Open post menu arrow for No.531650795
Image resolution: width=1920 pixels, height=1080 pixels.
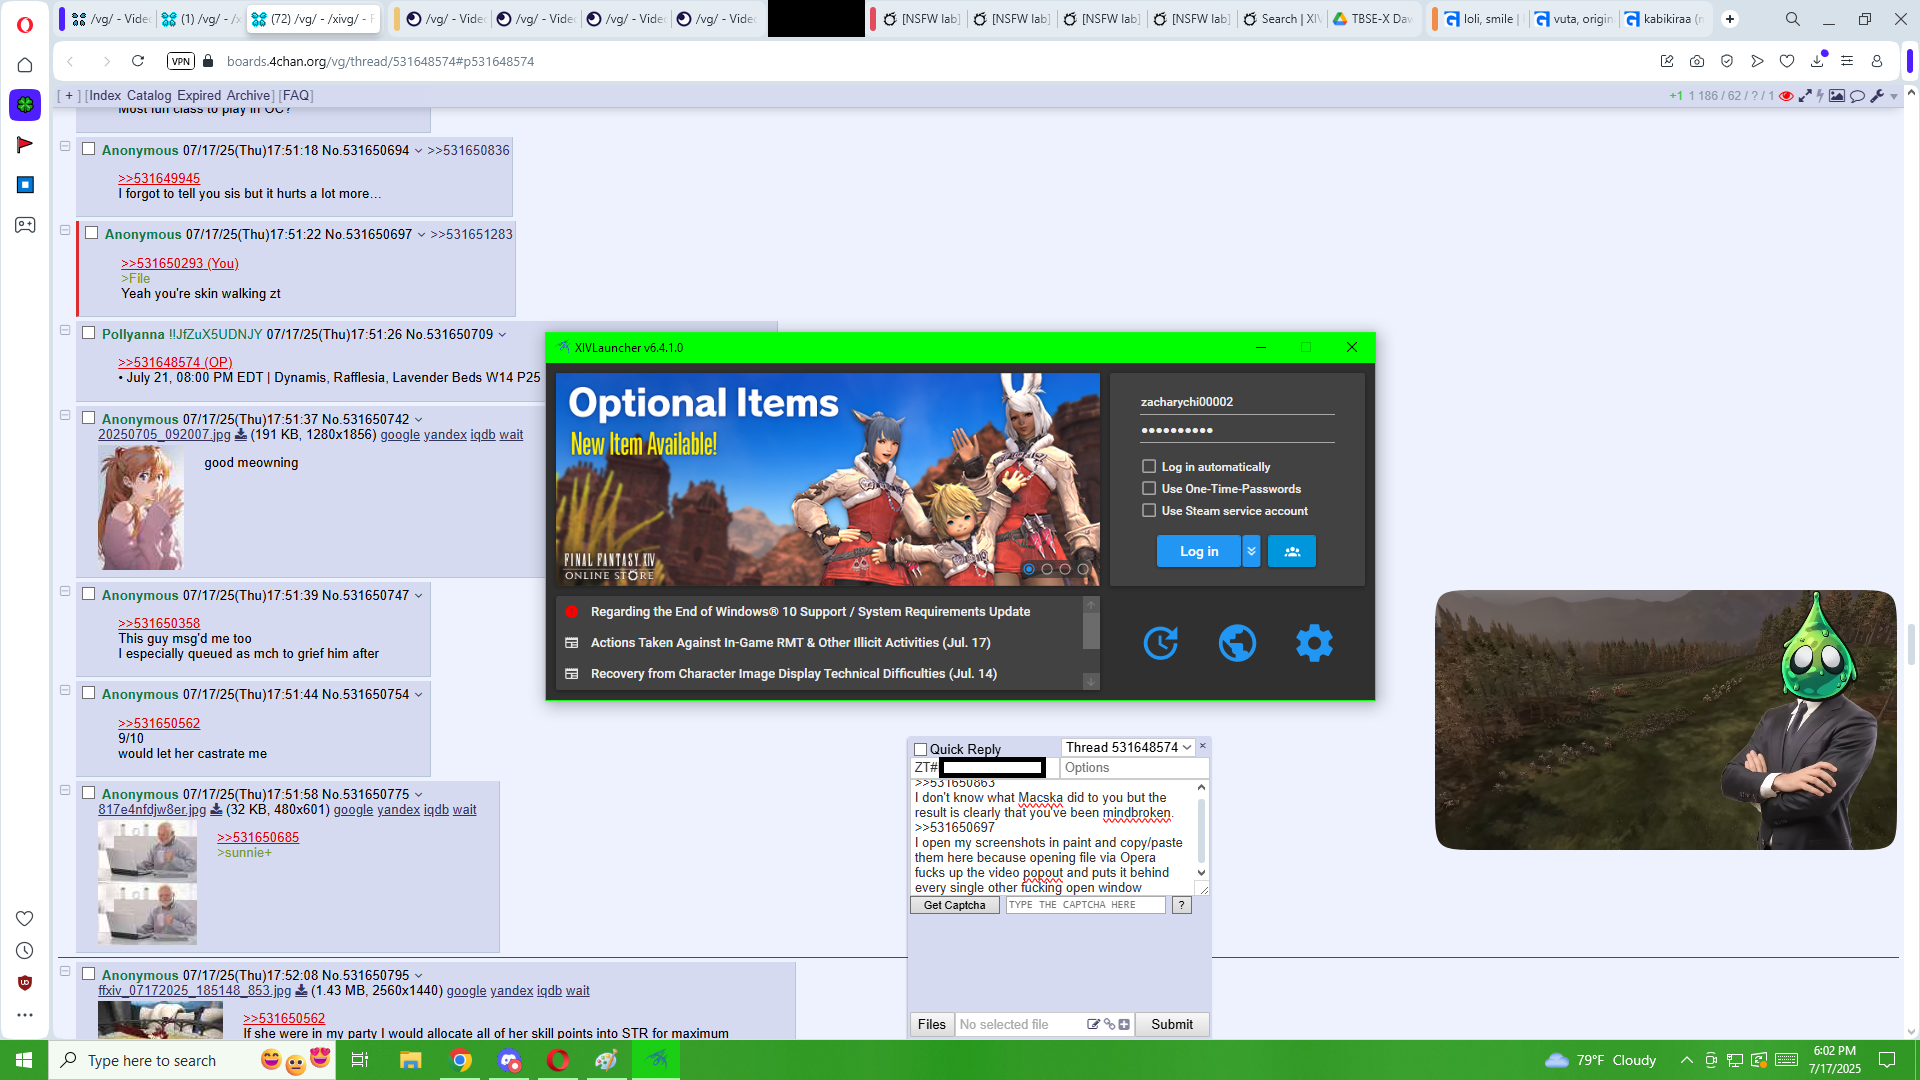tap(418, 976)
